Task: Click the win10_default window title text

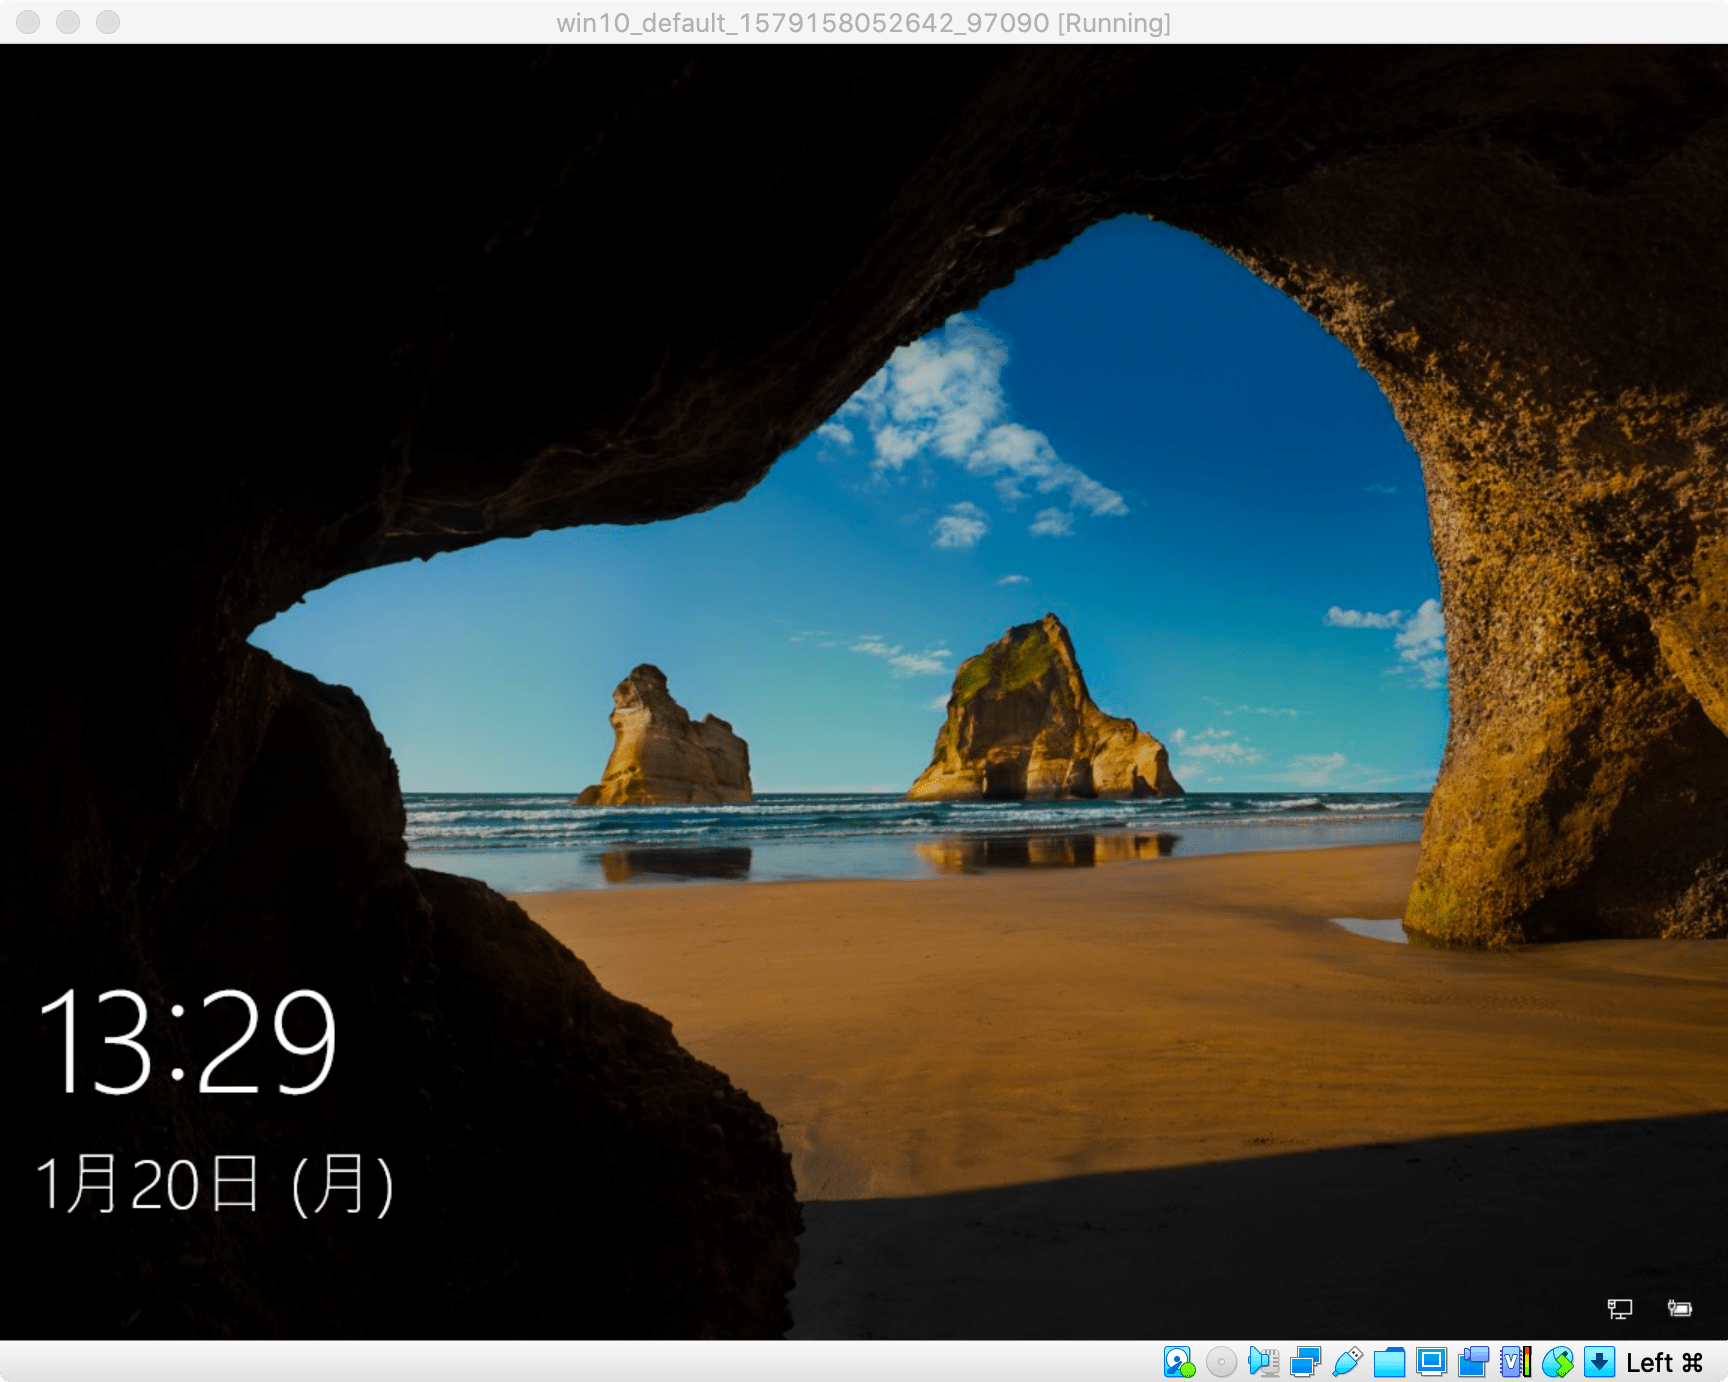Action: pyautogui.click(x=863, y=22)
